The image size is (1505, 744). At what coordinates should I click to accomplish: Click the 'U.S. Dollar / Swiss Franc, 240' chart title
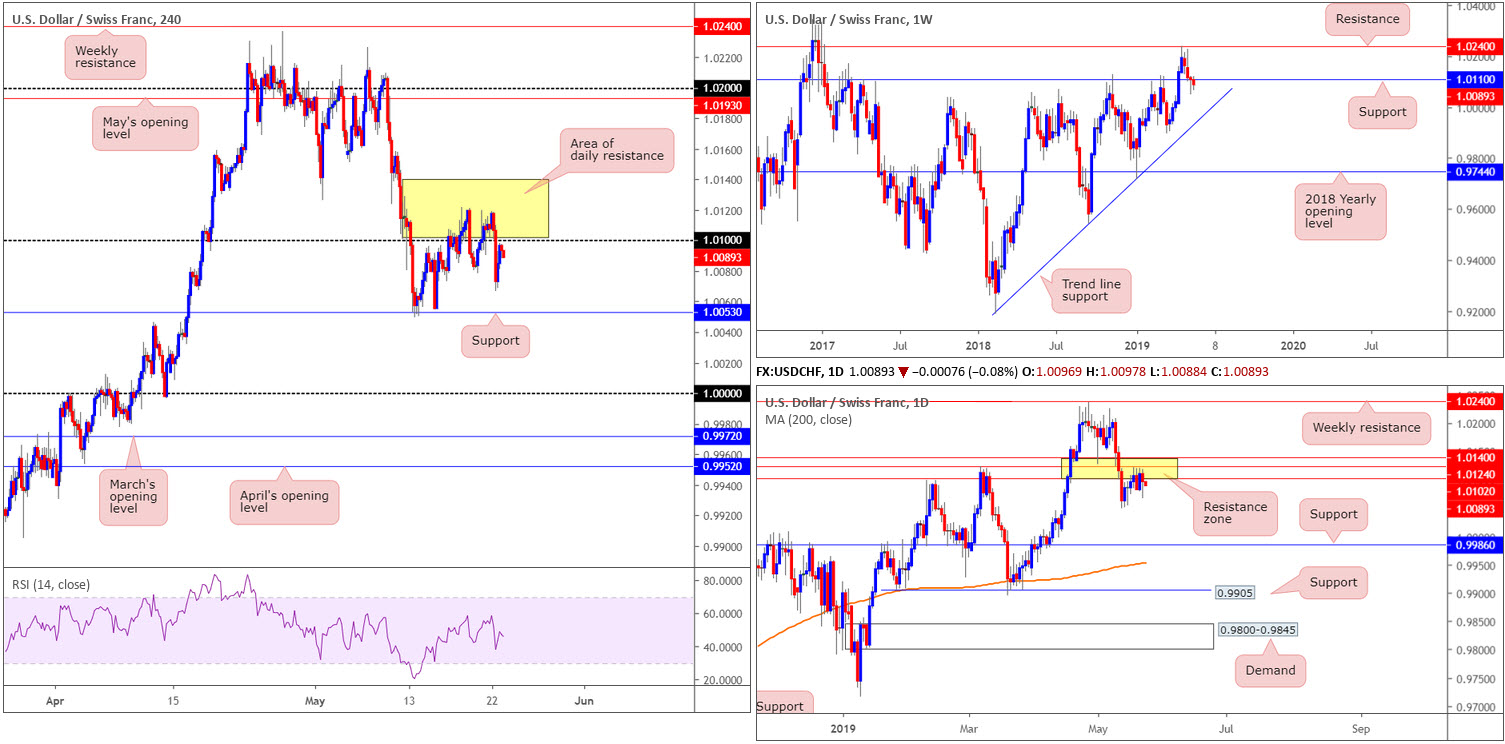[x=97, y=19]
